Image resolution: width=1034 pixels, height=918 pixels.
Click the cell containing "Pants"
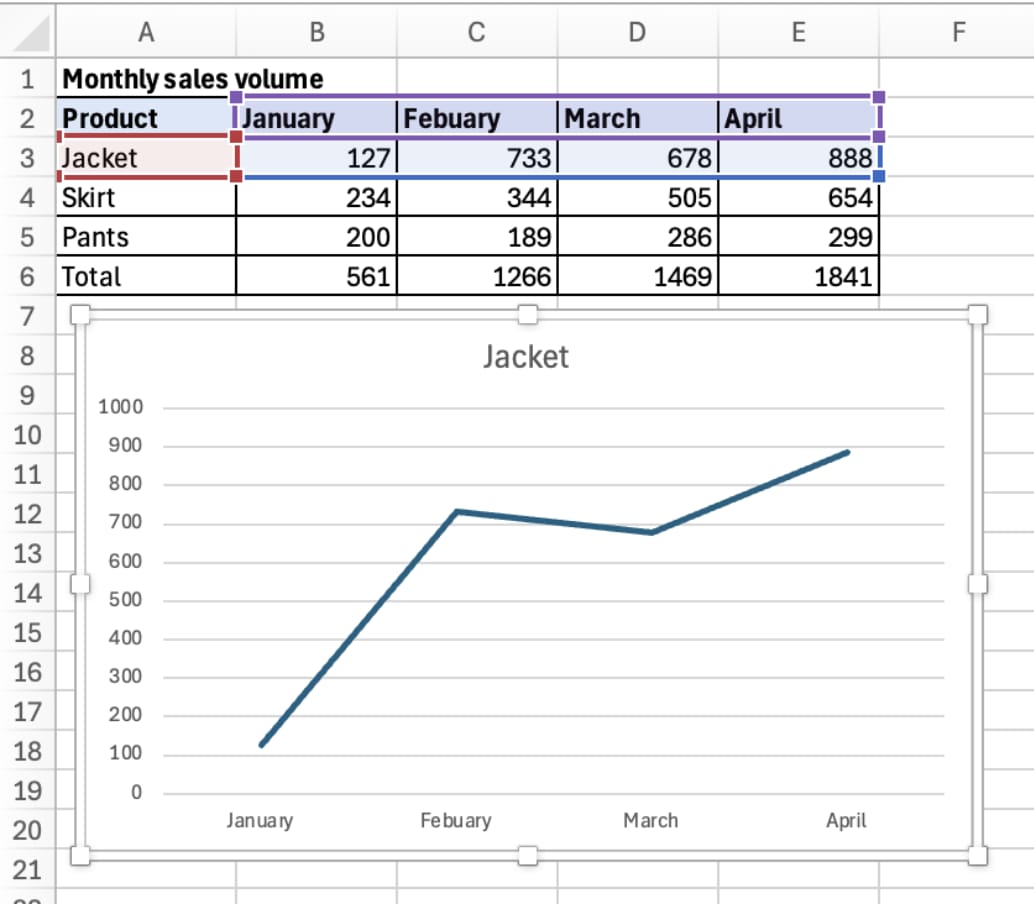(x=146, y=237)
